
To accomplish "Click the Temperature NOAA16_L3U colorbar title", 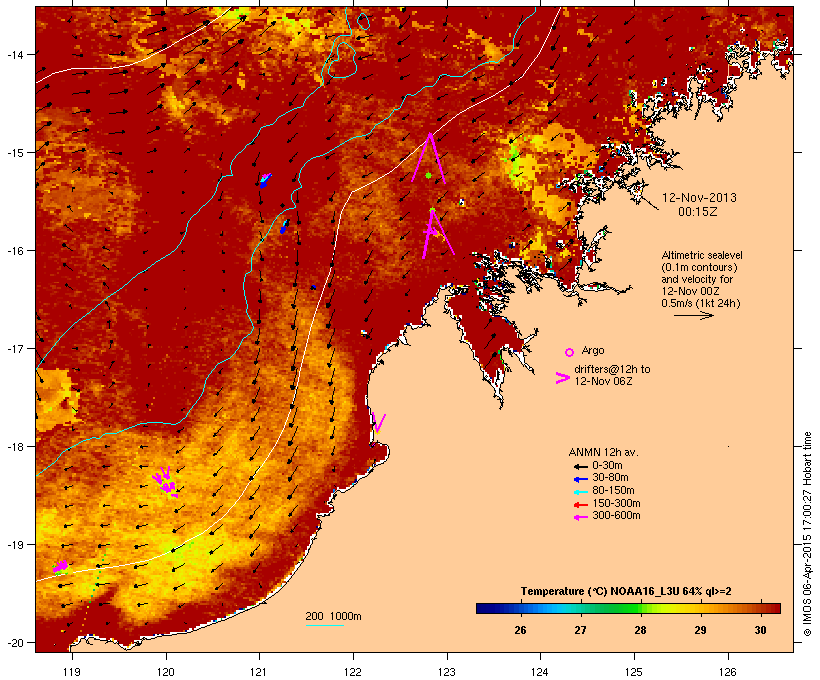I will click(x=626, y=591).
